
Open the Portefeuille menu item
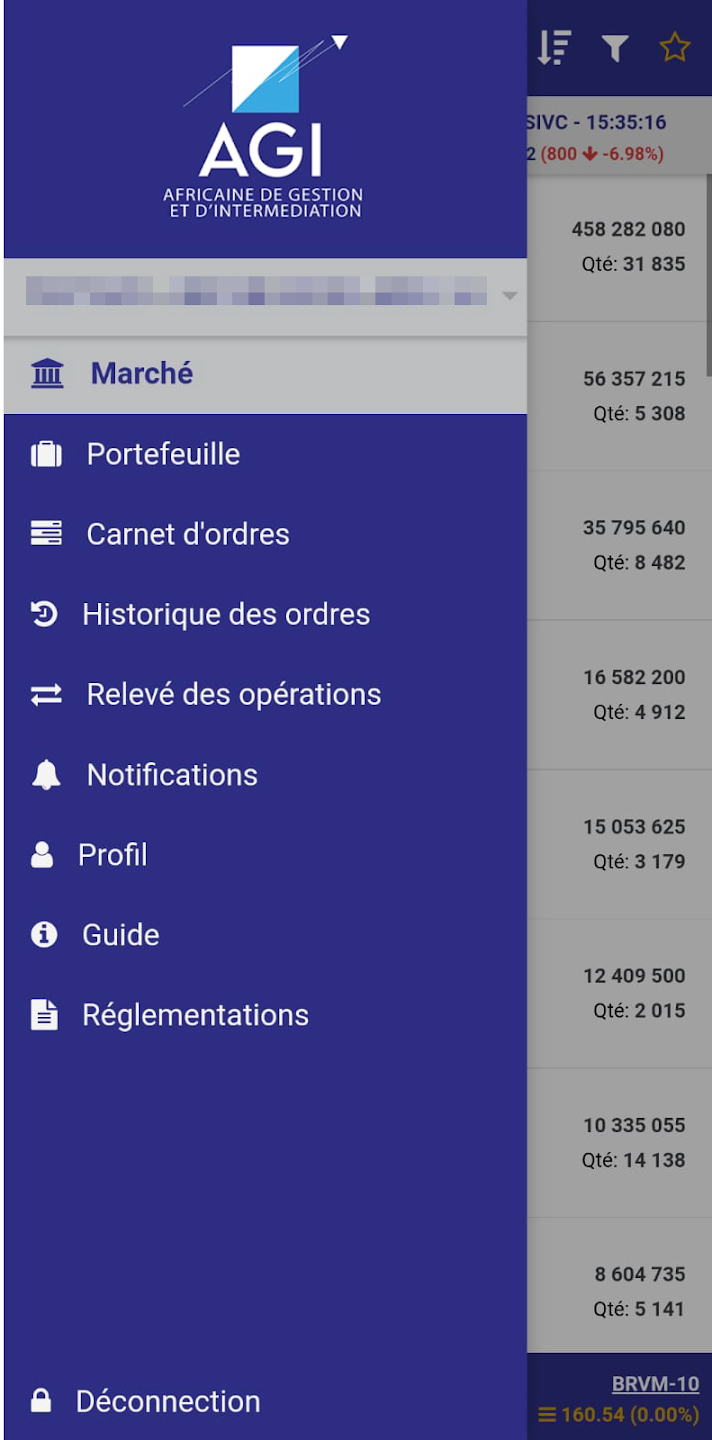click(163, 454)
